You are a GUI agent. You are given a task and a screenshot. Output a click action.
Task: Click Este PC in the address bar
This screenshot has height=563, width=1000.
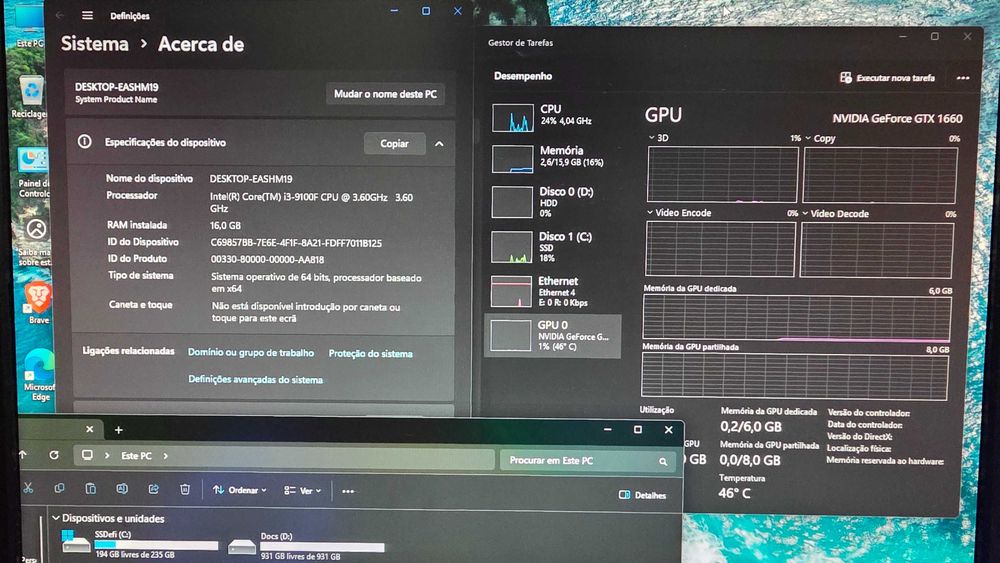(x=136, y=456)
